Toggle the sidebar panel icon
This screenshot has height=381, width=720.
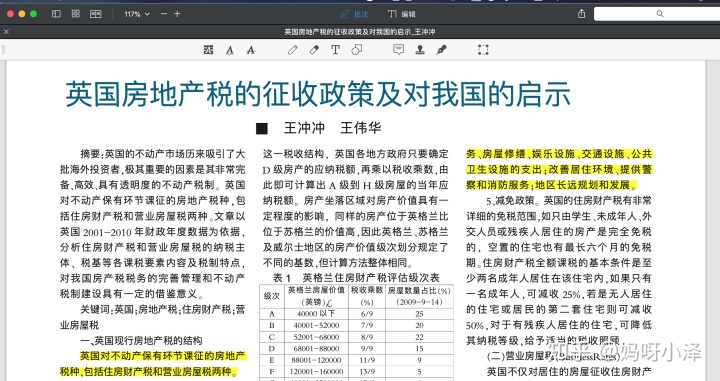[56, 14]
